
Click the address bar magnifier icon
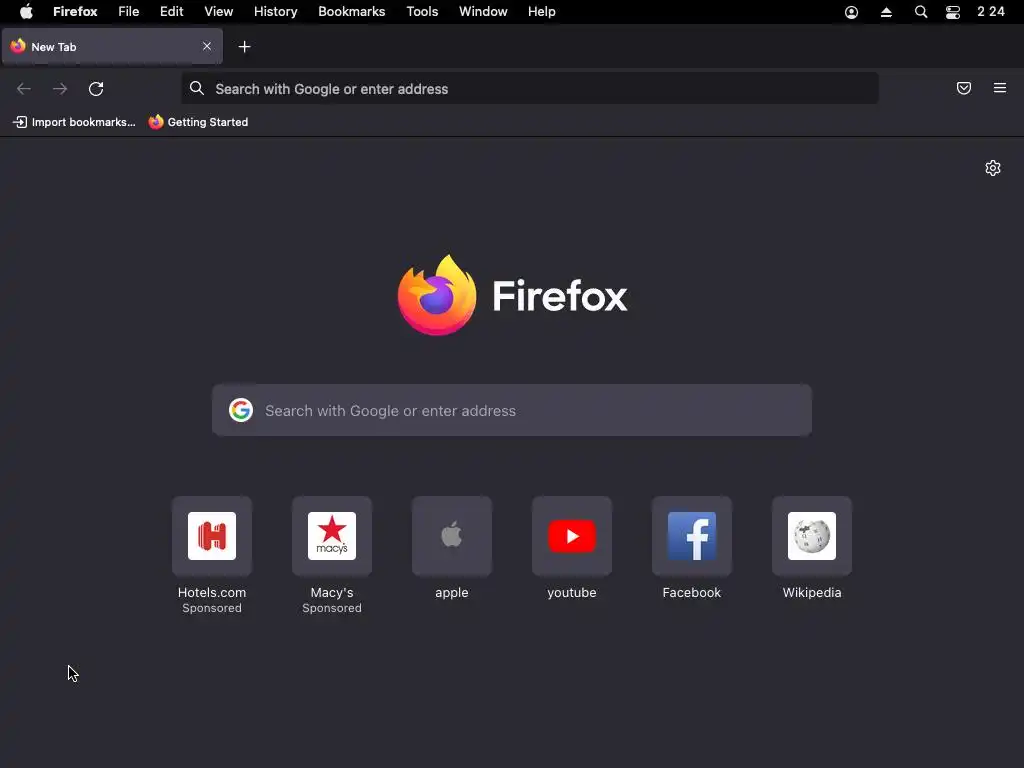tap(197, 88)
